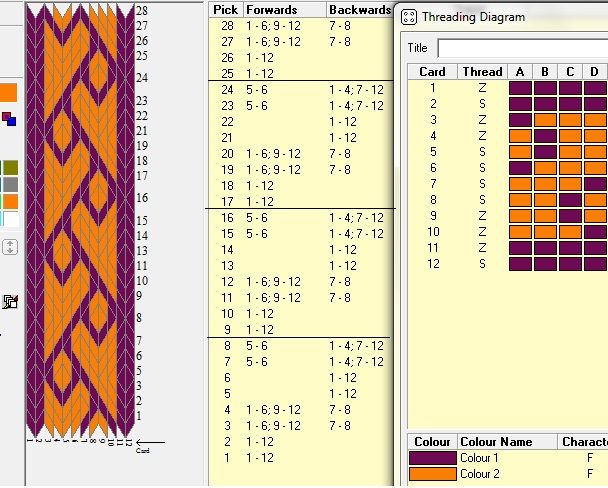608x488 pixels.
Task: Toggle thread direction S for card 7
Action: (482, 184)
